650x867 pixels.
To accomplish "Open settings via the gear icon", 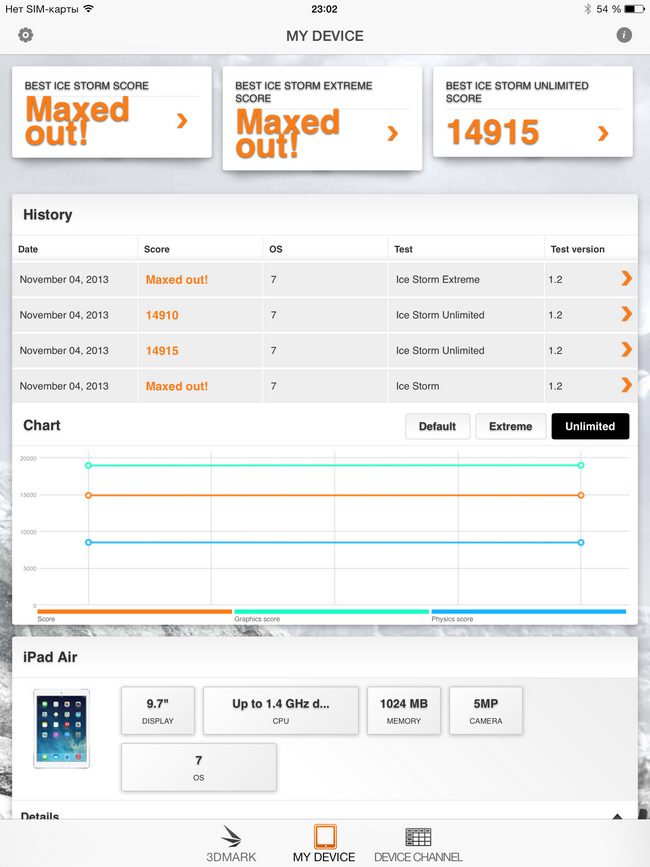I will [26, 35].
